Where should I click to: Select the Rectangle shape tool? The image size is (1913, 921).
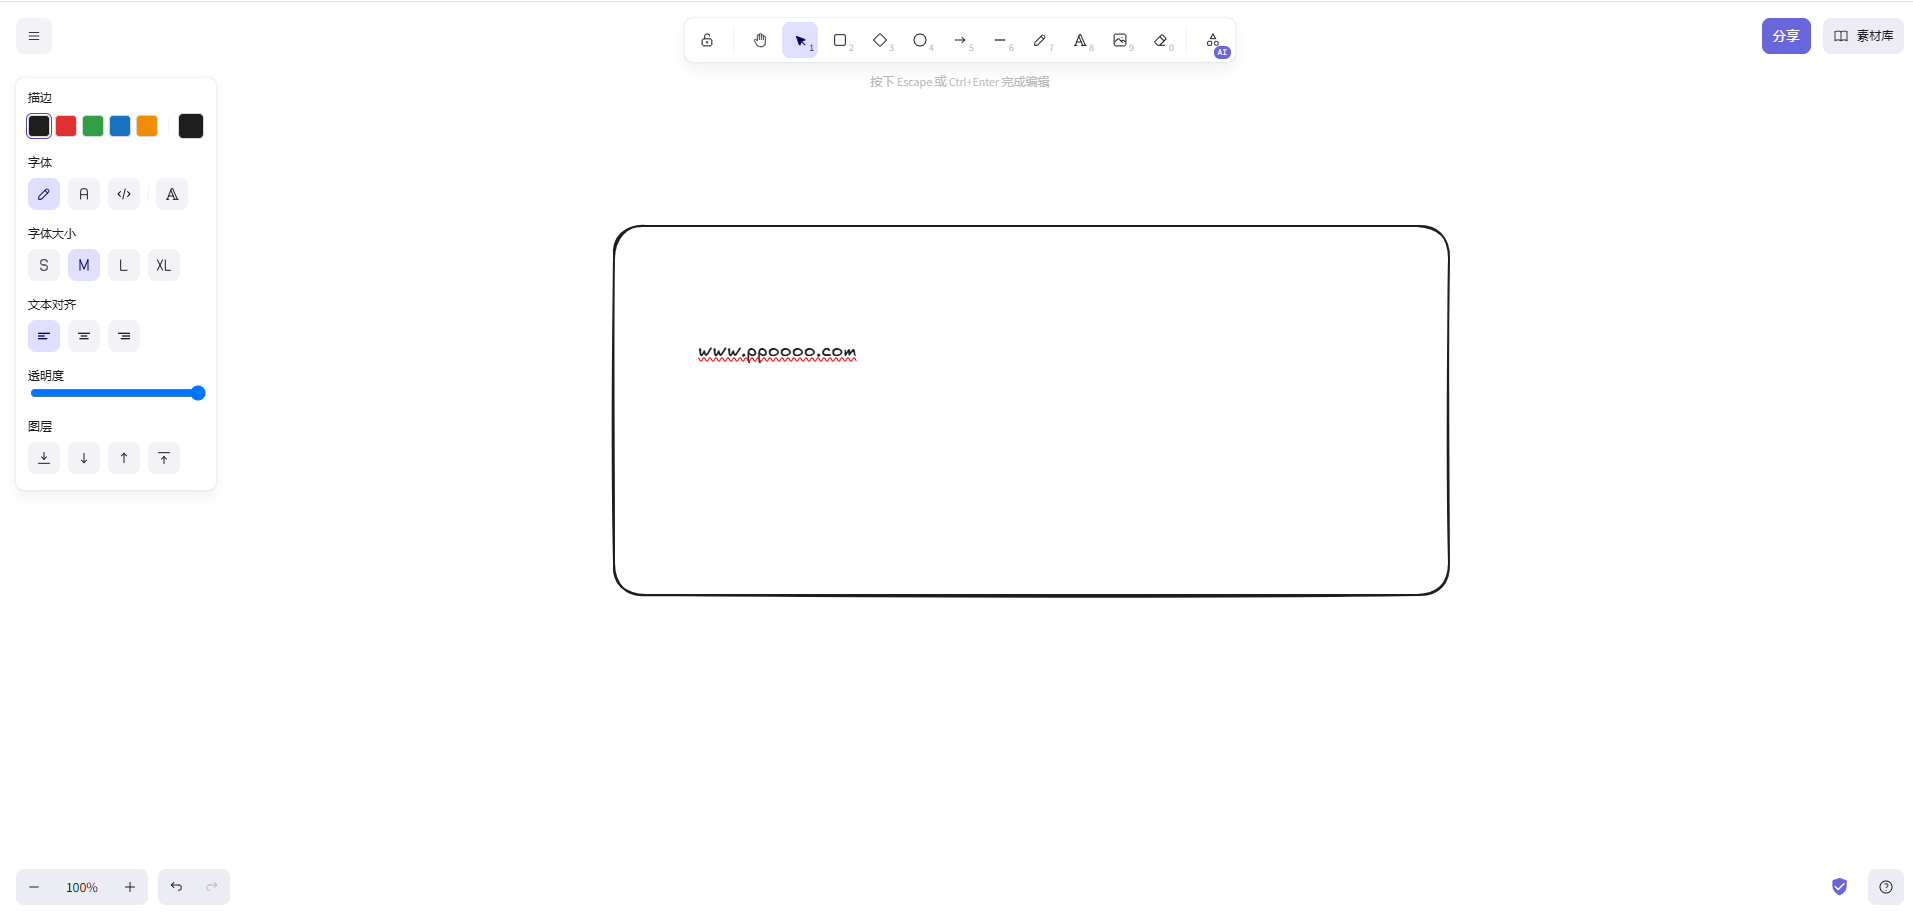pos(840,40)
